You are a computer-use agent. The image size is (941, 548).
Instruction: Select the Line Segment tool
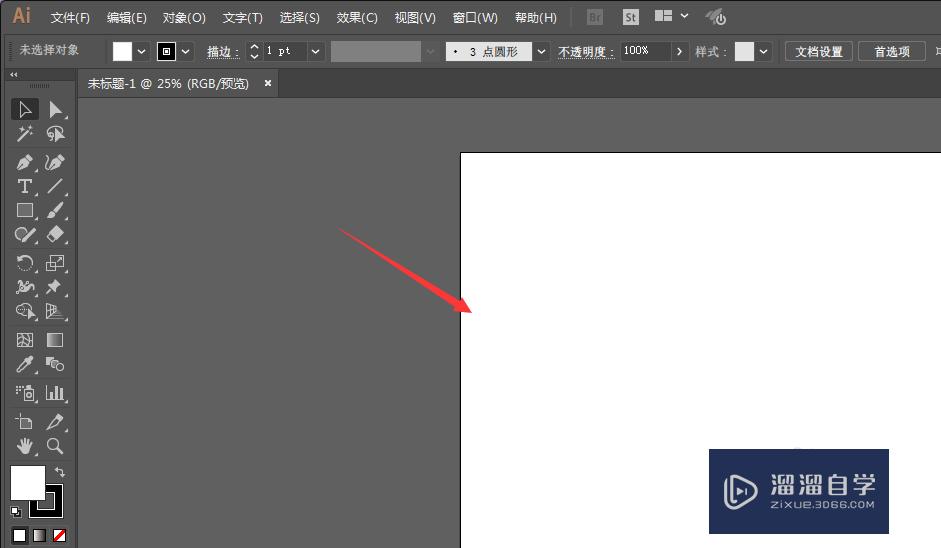(55, 186)
